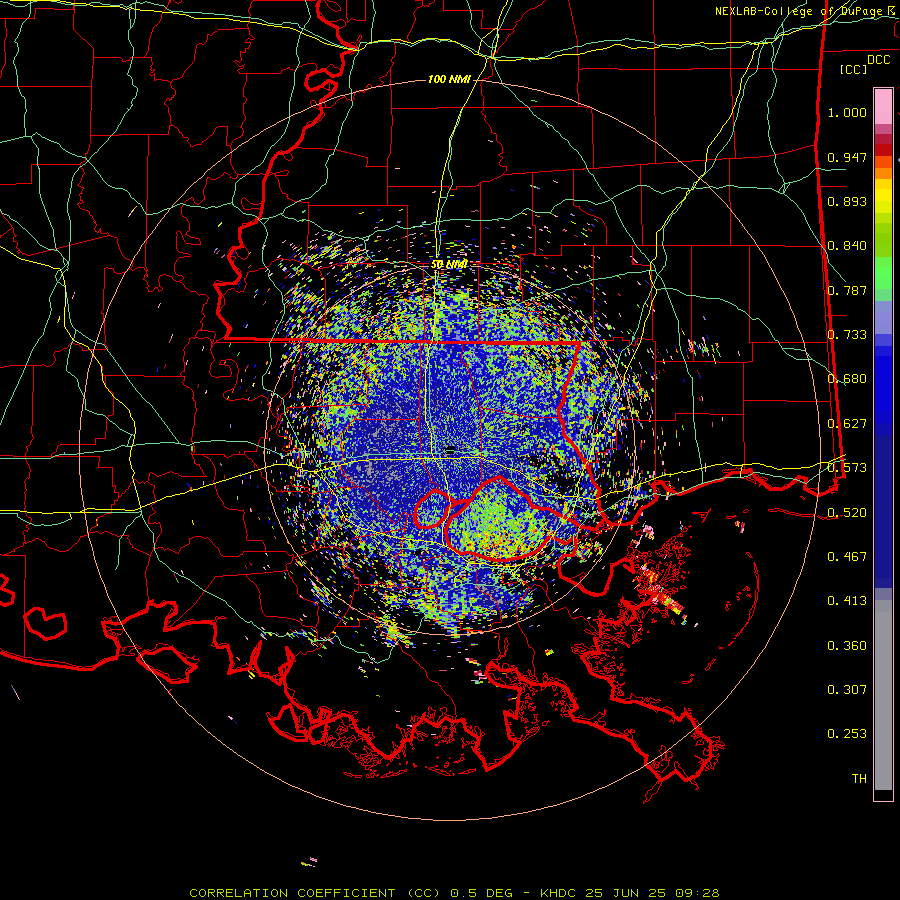This screenshot has height=900, width=900.
Task: Click the 0.680 legend value
Action: click(847, 379)
